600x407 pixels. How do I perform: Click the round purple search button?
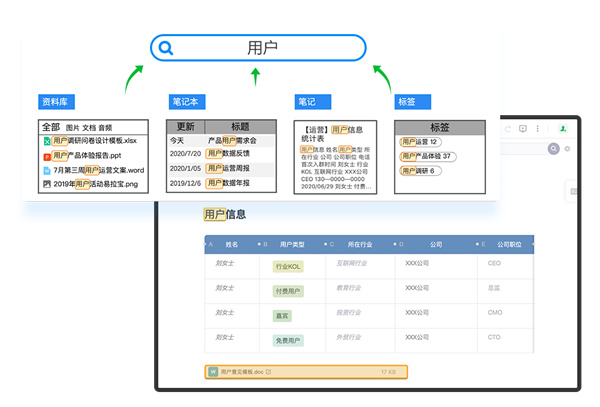tap(555, 148)
